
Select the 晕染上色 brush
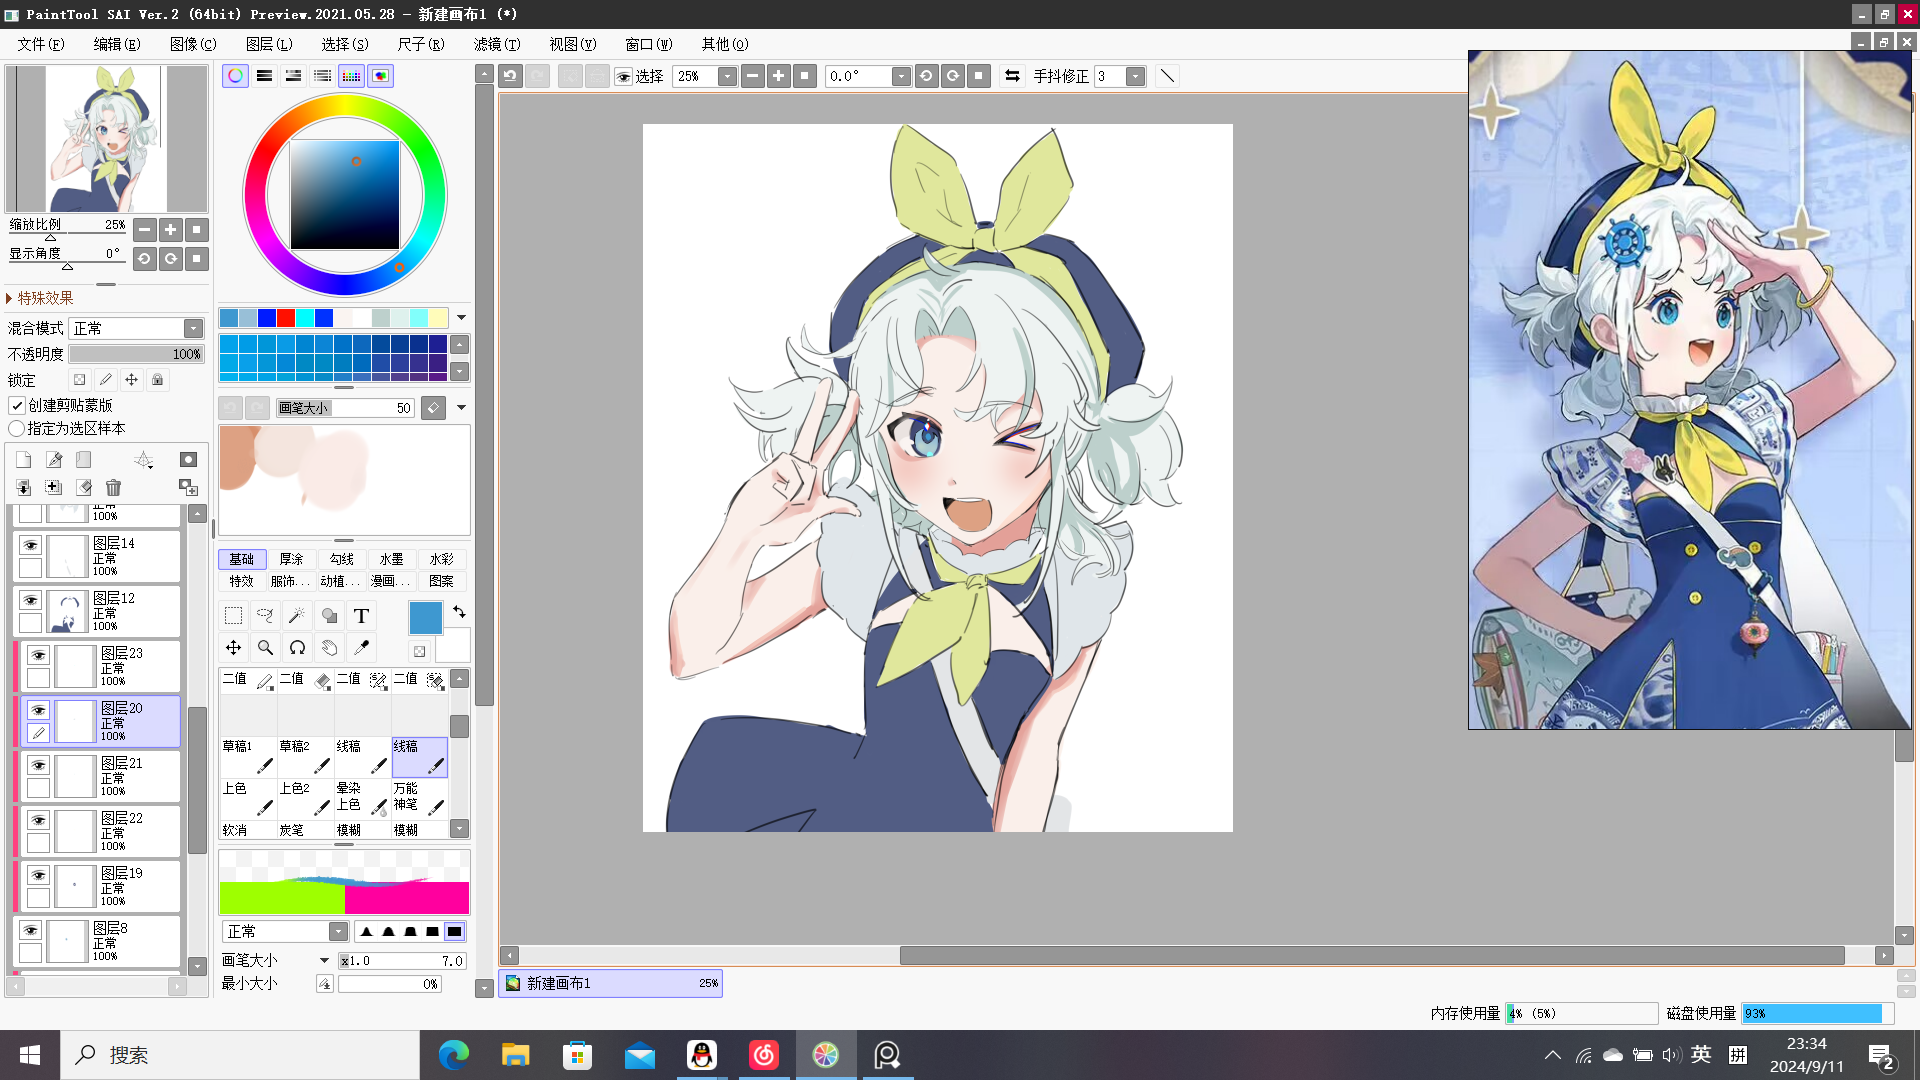tap(362, 798)
